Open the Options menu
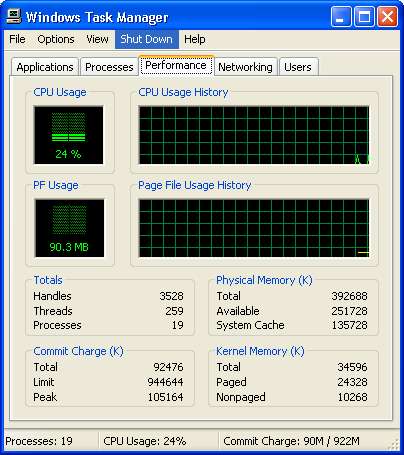Image resolution: width=404 pixels, height=455 pixels. coord(56,39)
